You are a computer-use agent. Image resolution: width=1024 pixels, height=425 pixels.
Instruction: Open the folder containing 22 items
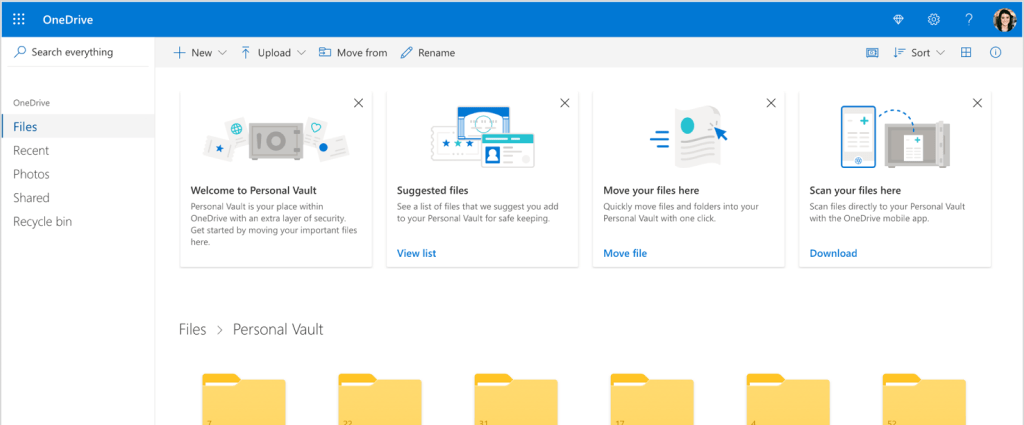[380, 399]
